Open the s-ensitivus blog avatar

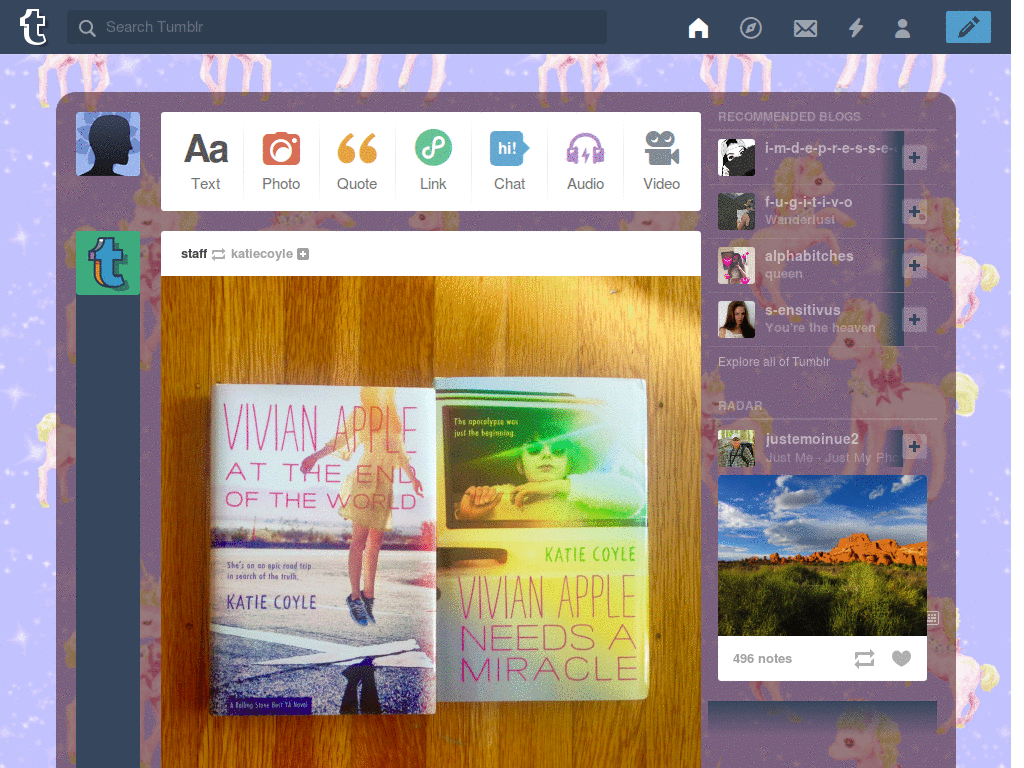(x=736, y=319)
